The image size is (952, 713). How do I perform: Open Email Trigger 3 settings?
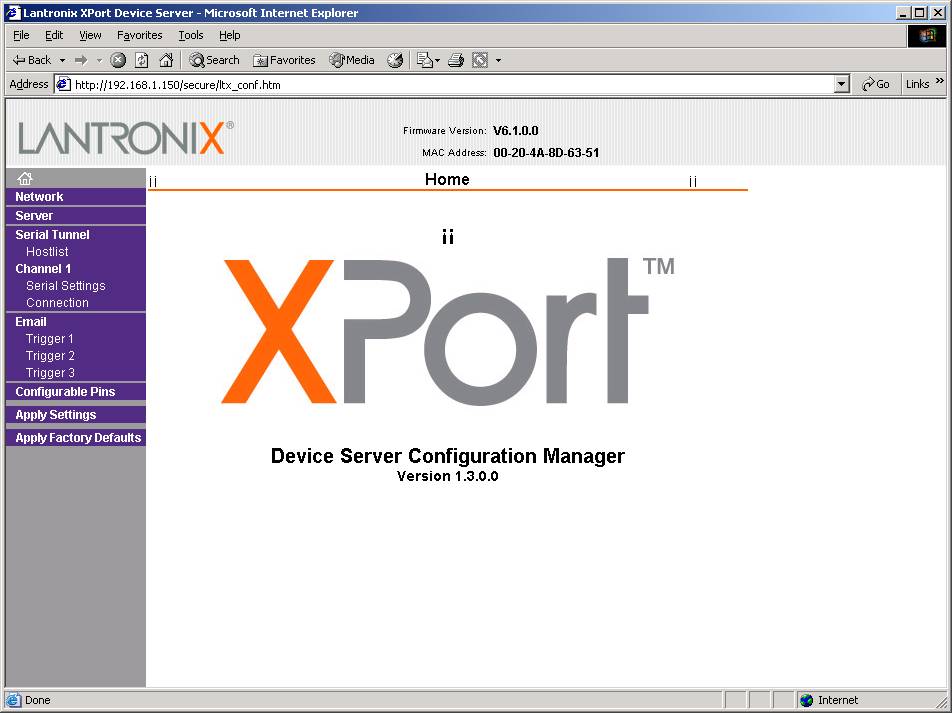point(50,373)
